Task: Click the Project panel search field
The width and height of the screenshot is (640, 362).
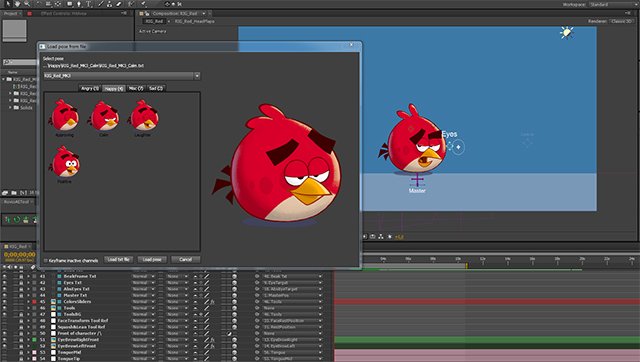Action: pyautogui.click(x=20, y=62)
